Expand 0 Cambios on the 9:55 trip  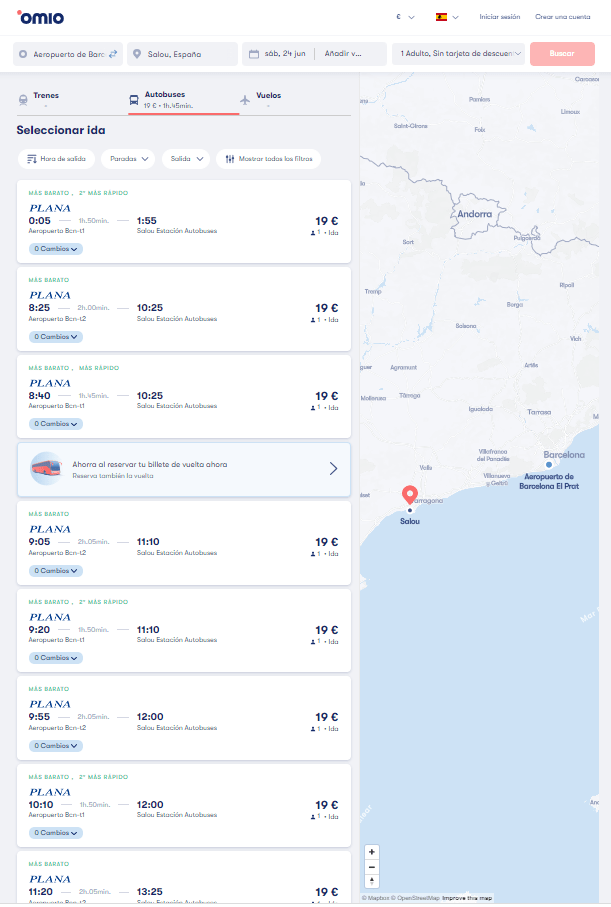pyautogui.click(x=56, y=746)
